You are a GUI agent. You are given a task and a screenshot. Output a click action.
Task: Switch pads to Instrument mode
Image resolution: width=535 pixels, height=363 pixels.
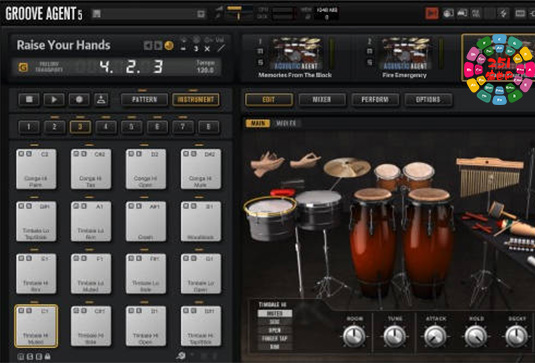click(196, 100)
